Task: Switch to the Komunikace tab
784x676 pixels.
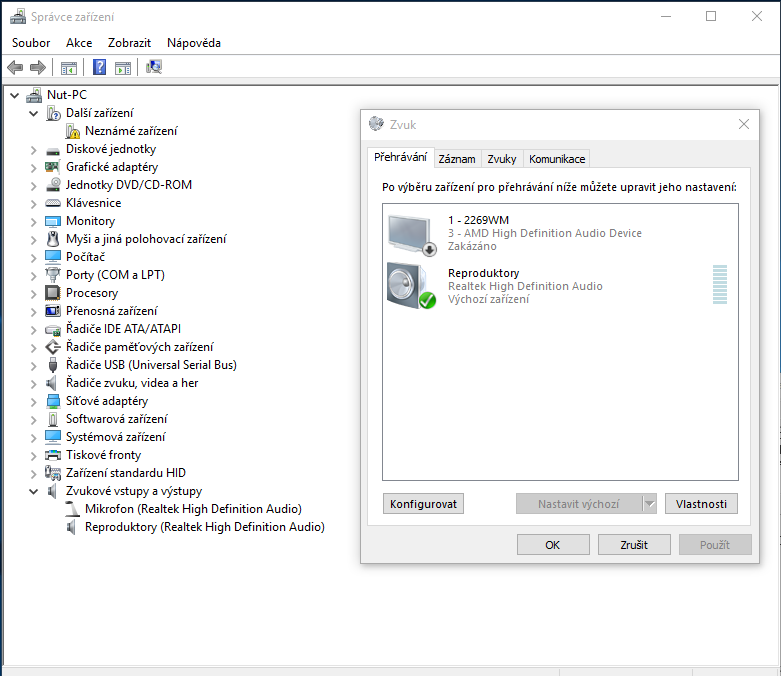Action: coord(557,159)
